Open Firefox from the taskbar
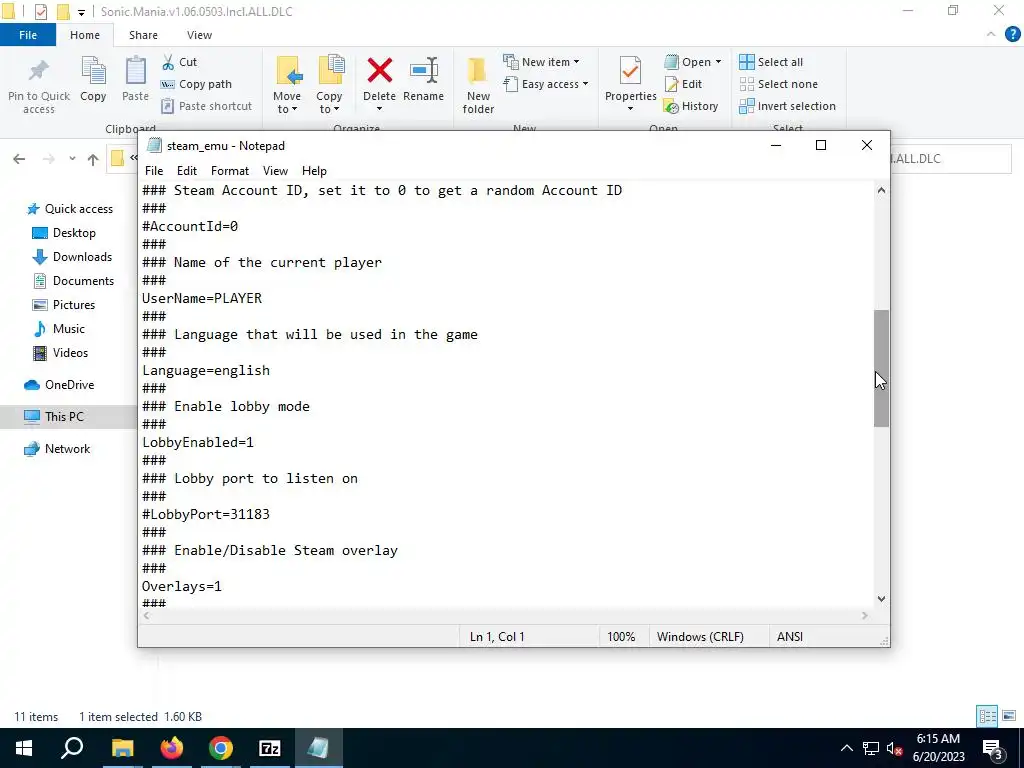Viewport: 1024px width, 768px height. pyautogui.click(x=172, y=748)
